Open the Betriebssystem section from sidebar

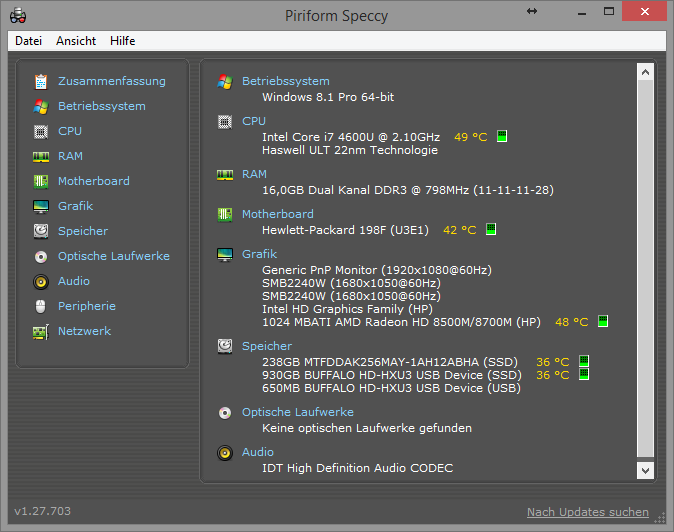102,106
